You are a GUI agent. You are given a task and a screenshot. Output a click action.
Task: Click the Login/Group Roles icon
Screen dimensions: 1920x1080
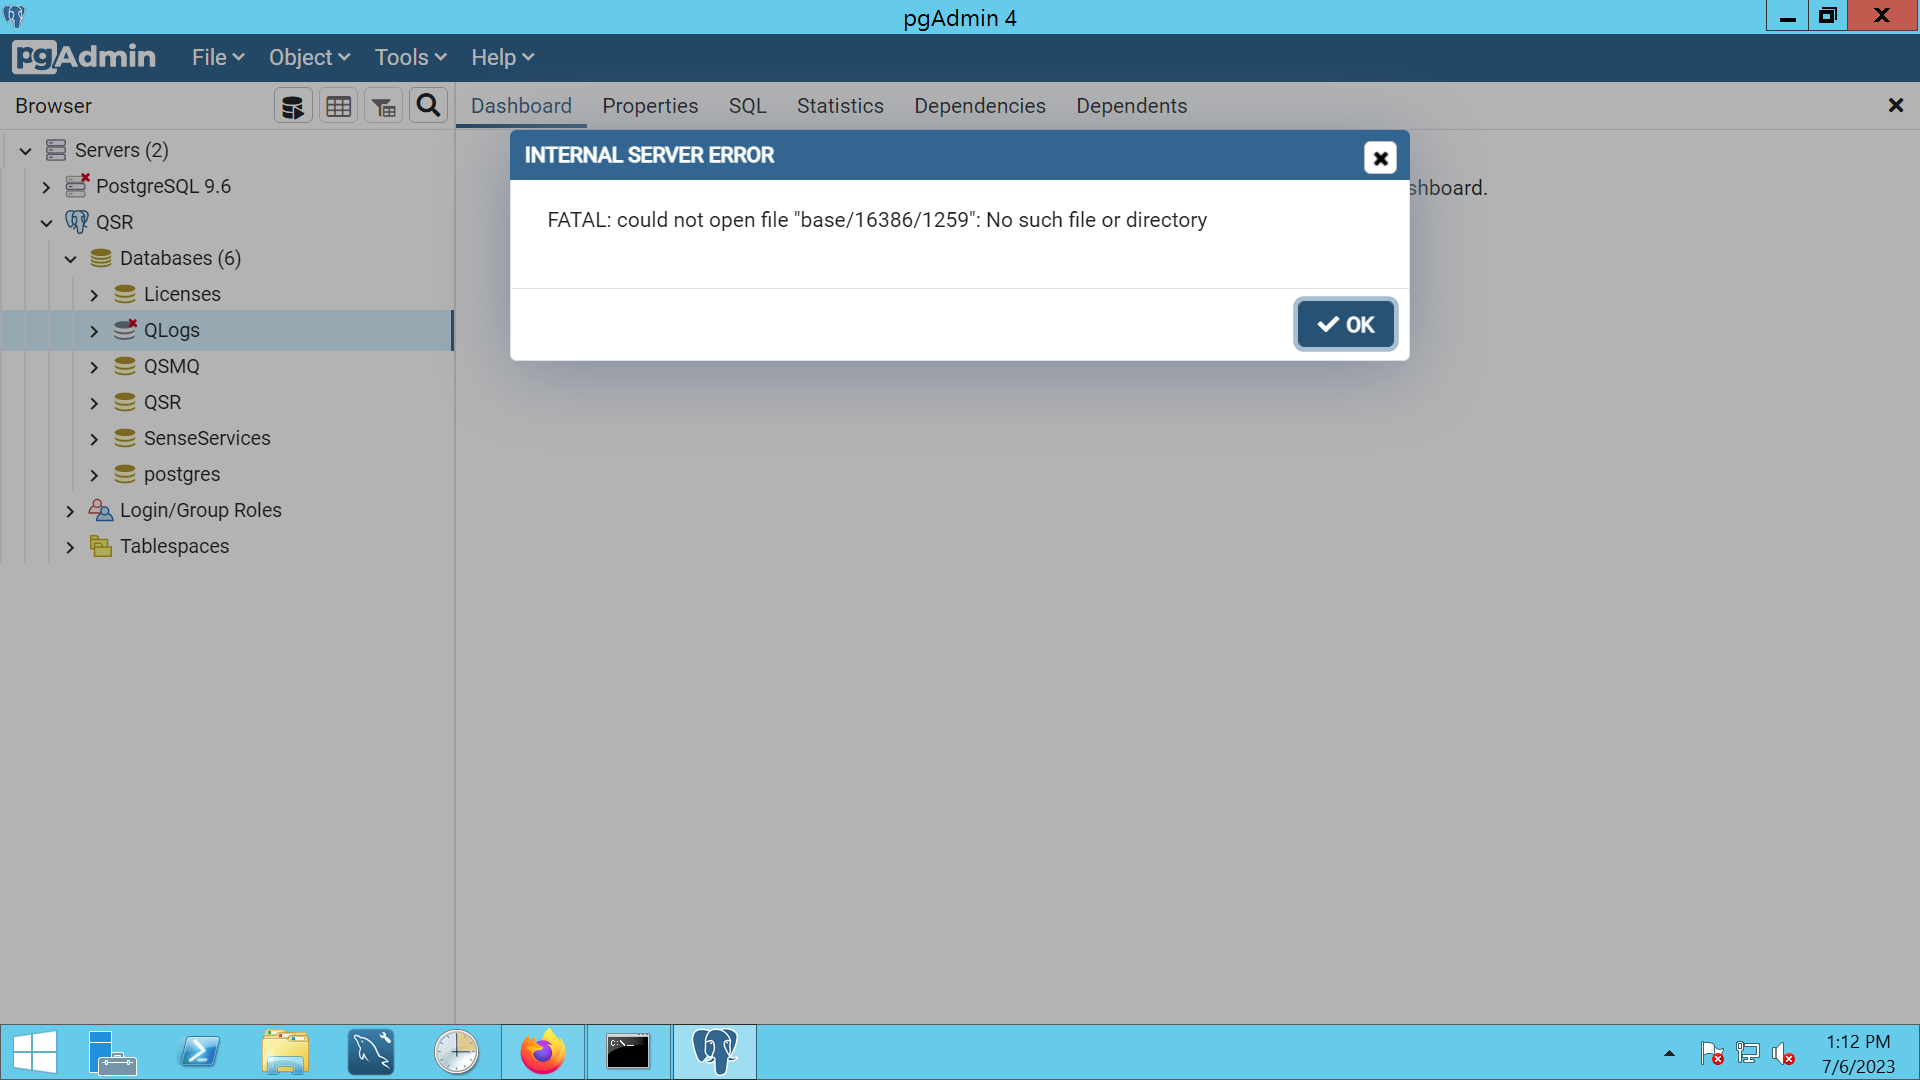[100, 510]
